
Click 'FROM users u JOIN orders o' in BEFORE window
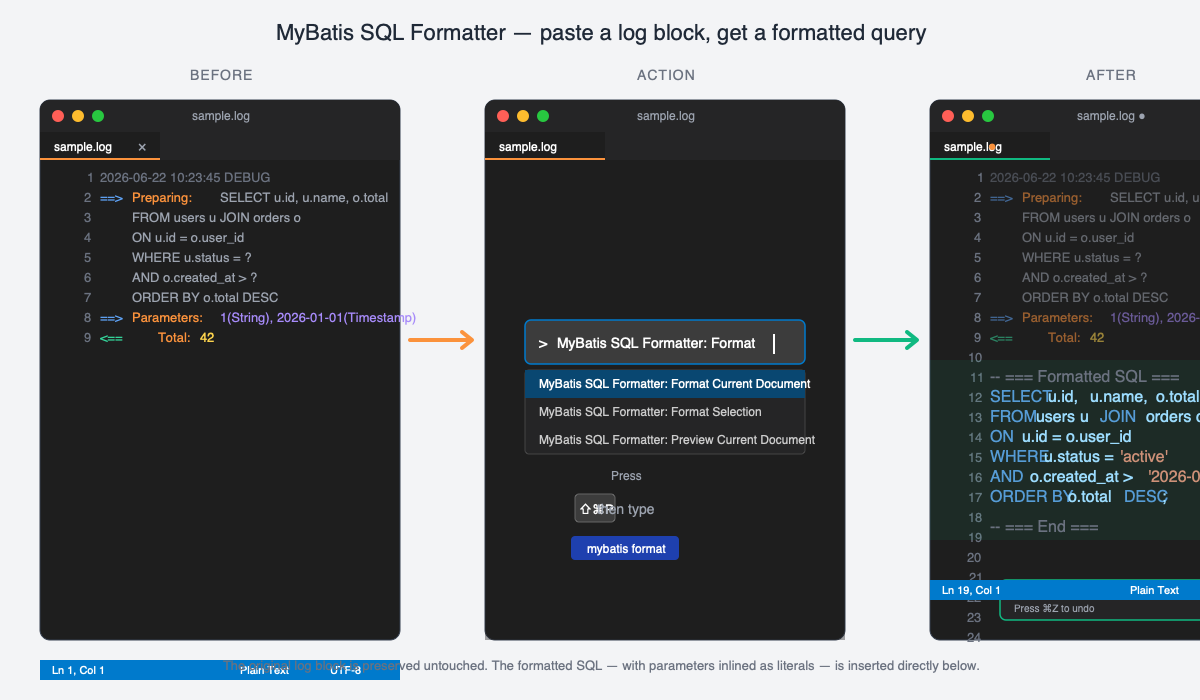216,218
